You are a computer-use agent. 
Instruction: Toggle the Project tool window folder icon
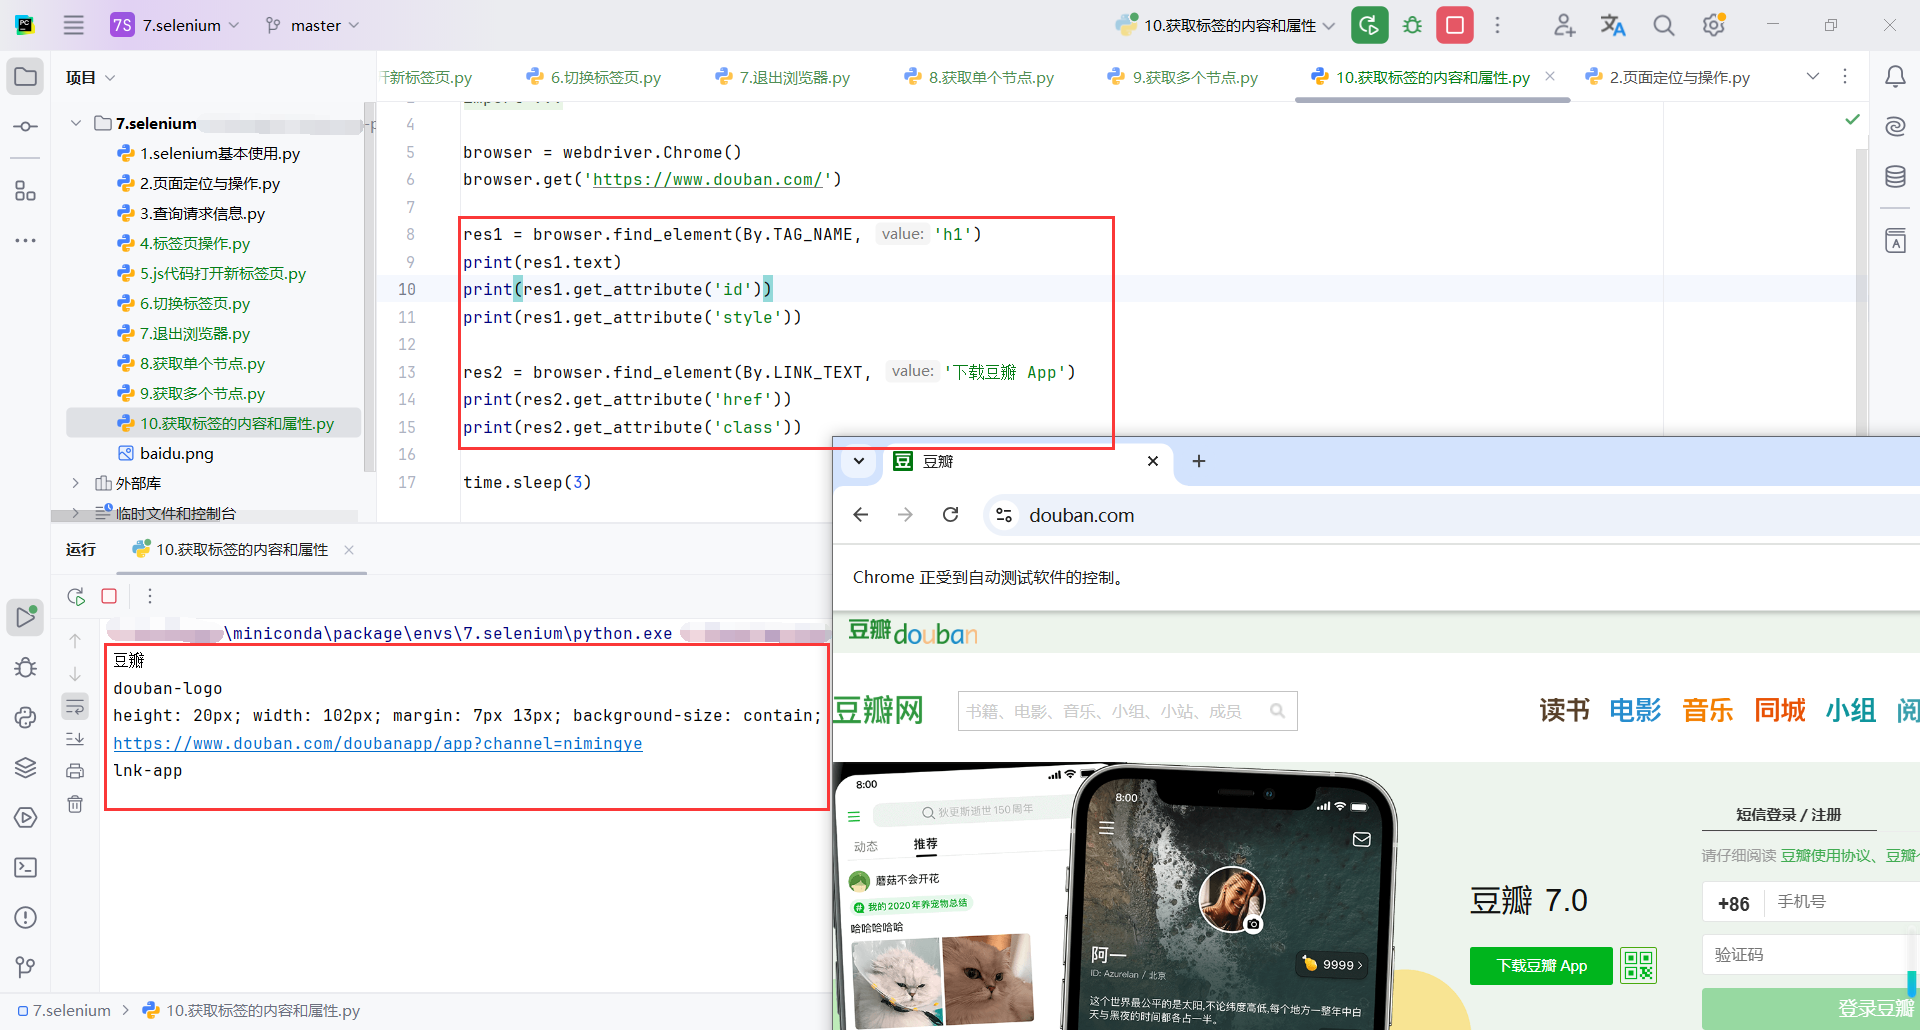pyautogui.click(x=25, y=77)
